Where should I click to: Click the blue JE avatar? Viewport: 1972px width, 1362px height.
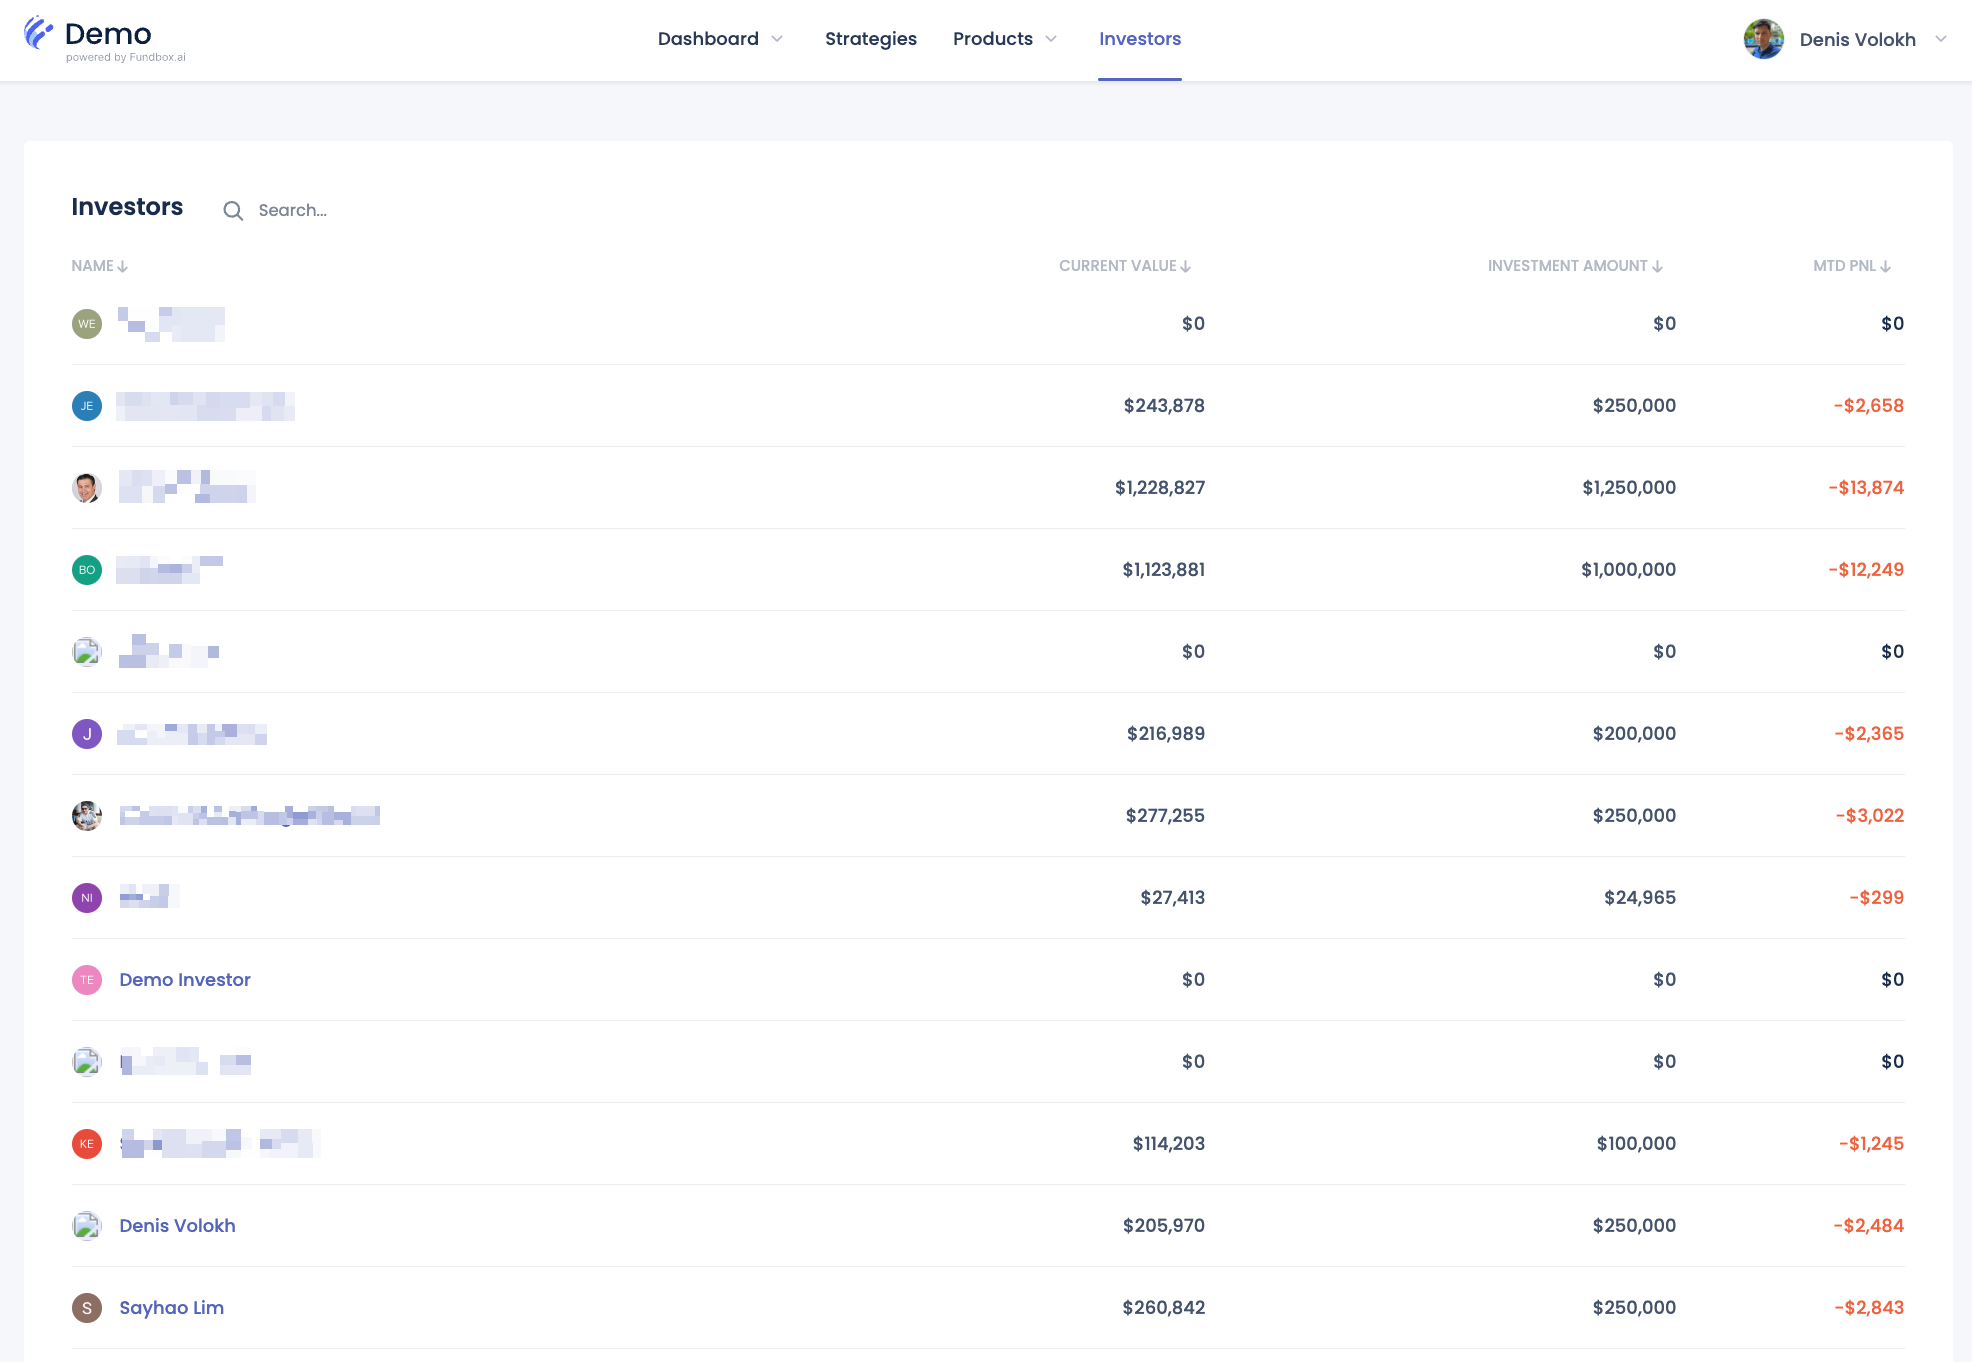click(x=87, y=406)
